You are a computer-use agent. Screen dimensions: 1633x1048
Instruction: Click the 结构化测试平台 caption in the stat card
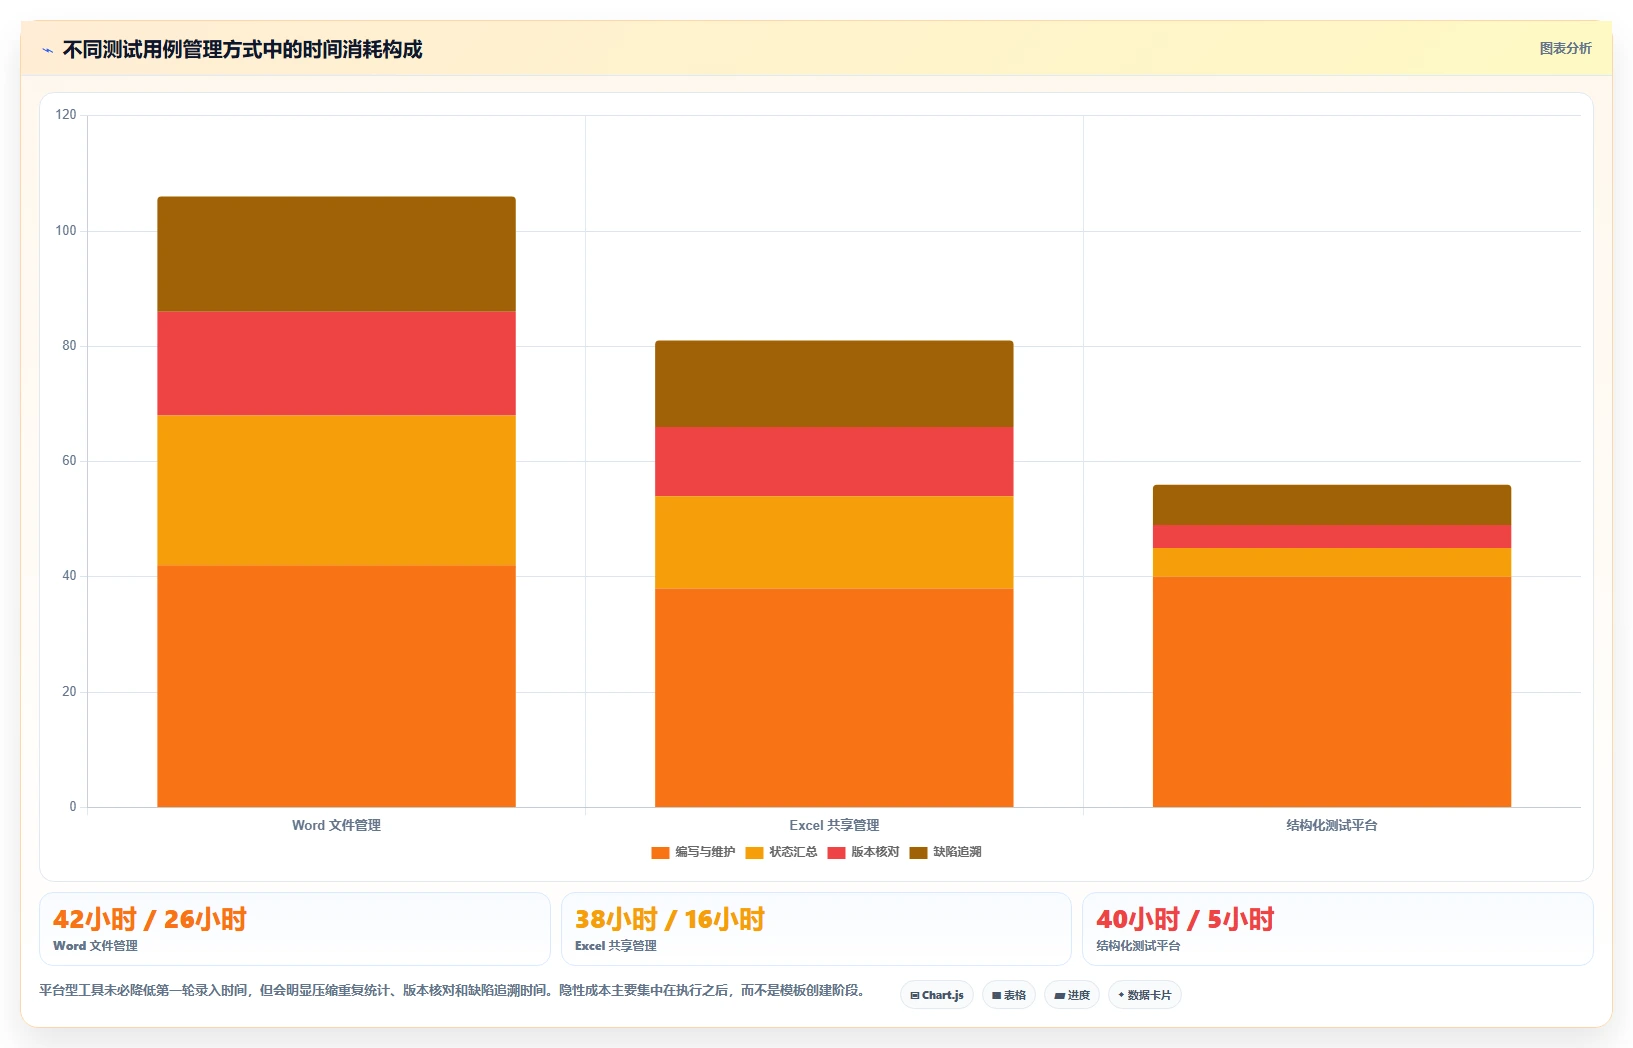(1138, 946)
